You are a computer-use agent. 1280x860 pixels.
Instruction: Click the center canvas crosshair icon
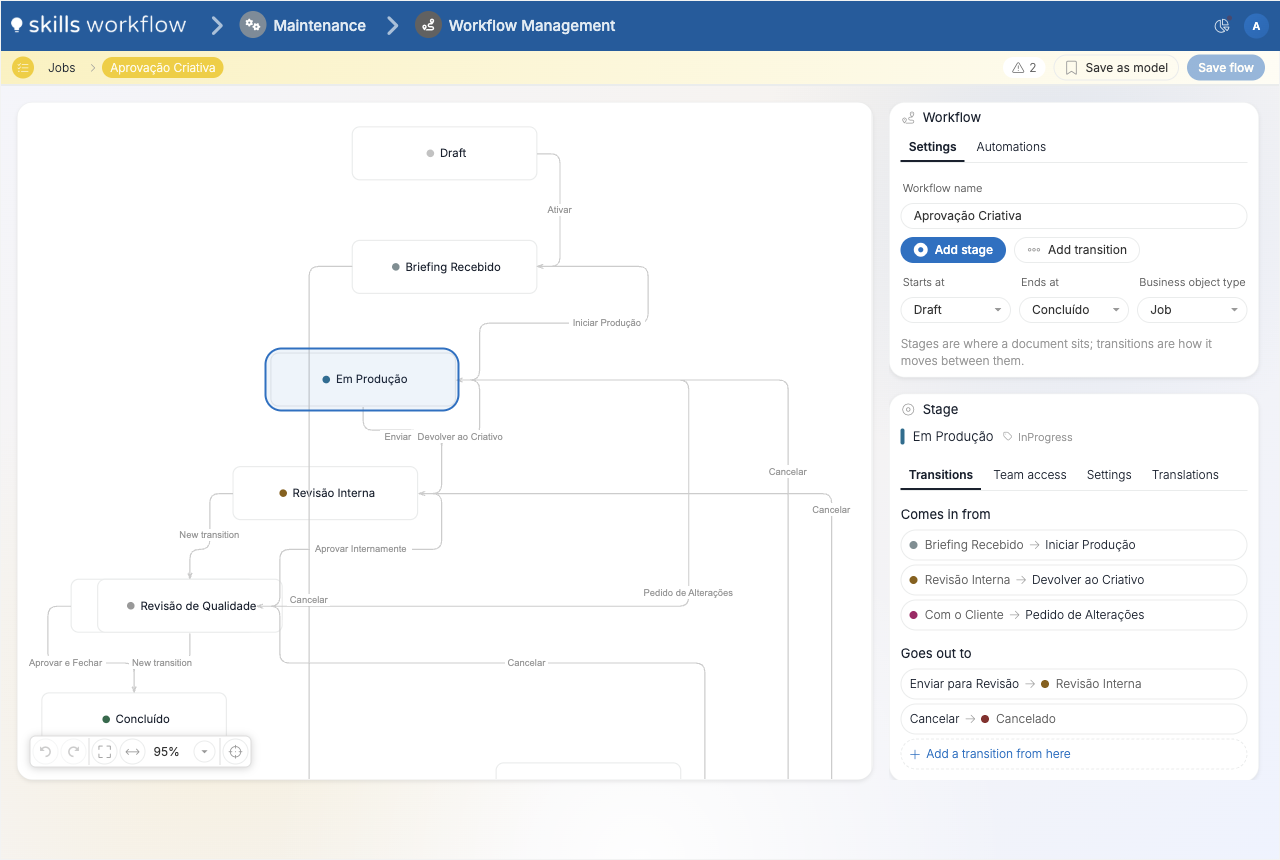point(236,752)
